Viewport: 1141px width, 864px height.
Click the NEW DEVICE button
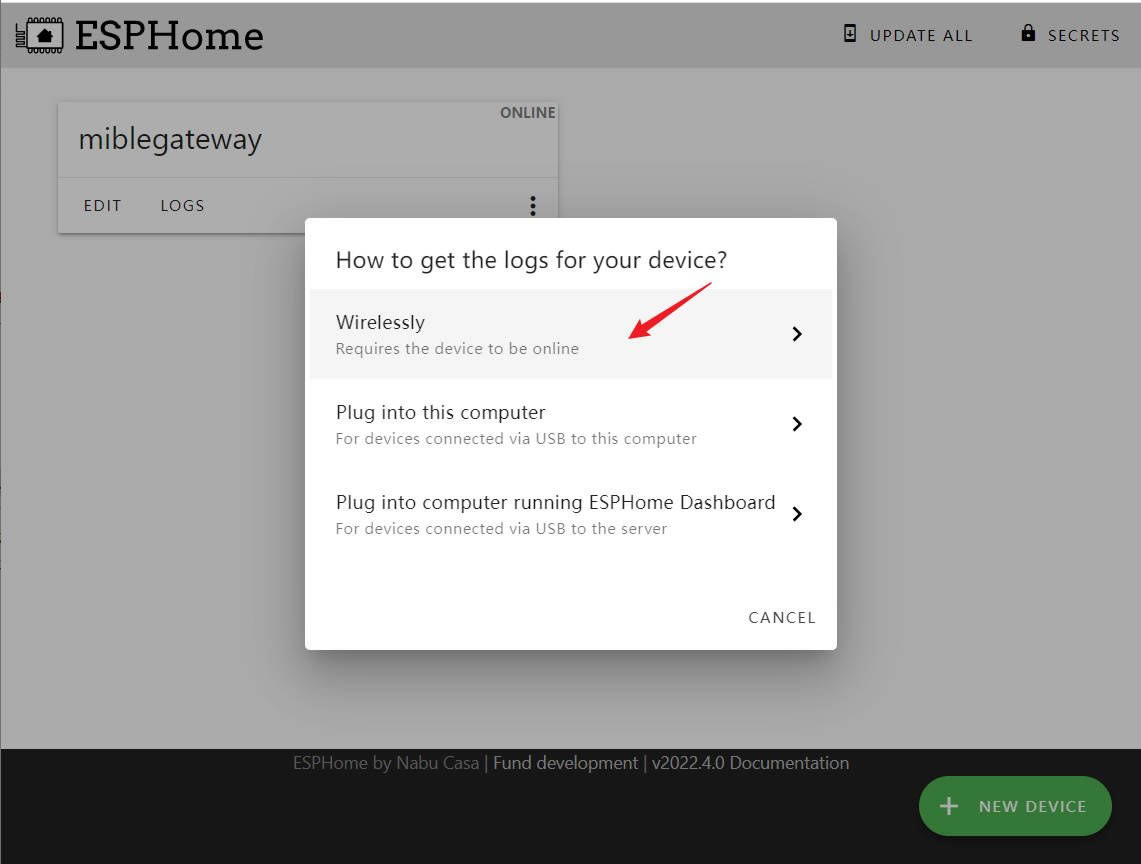(x=1015, y=806)
